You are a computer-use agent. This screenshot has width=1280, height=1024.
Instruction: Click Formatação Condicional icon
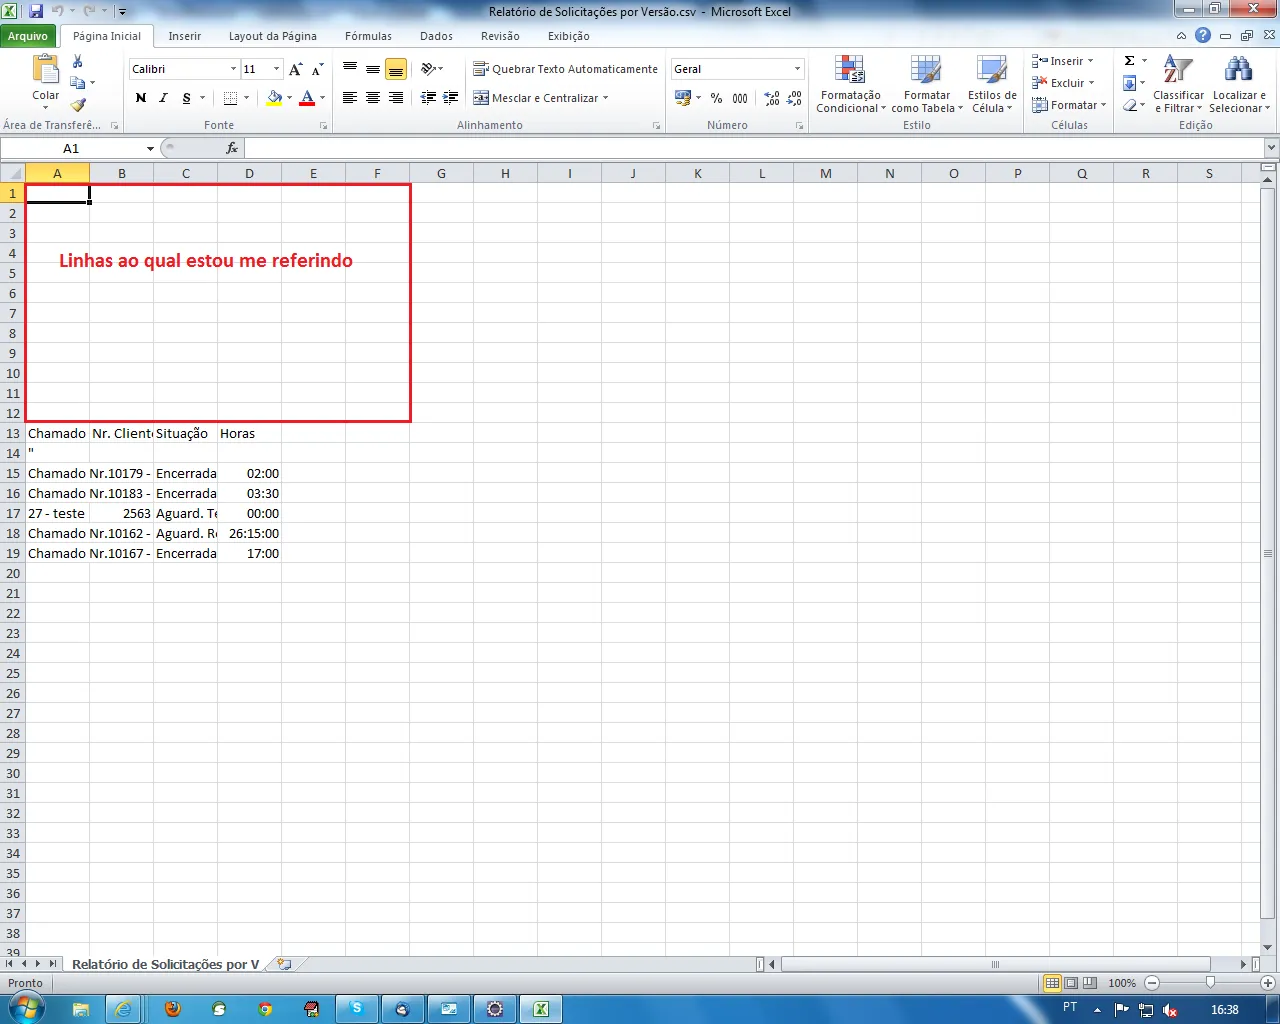click(849, 71)
